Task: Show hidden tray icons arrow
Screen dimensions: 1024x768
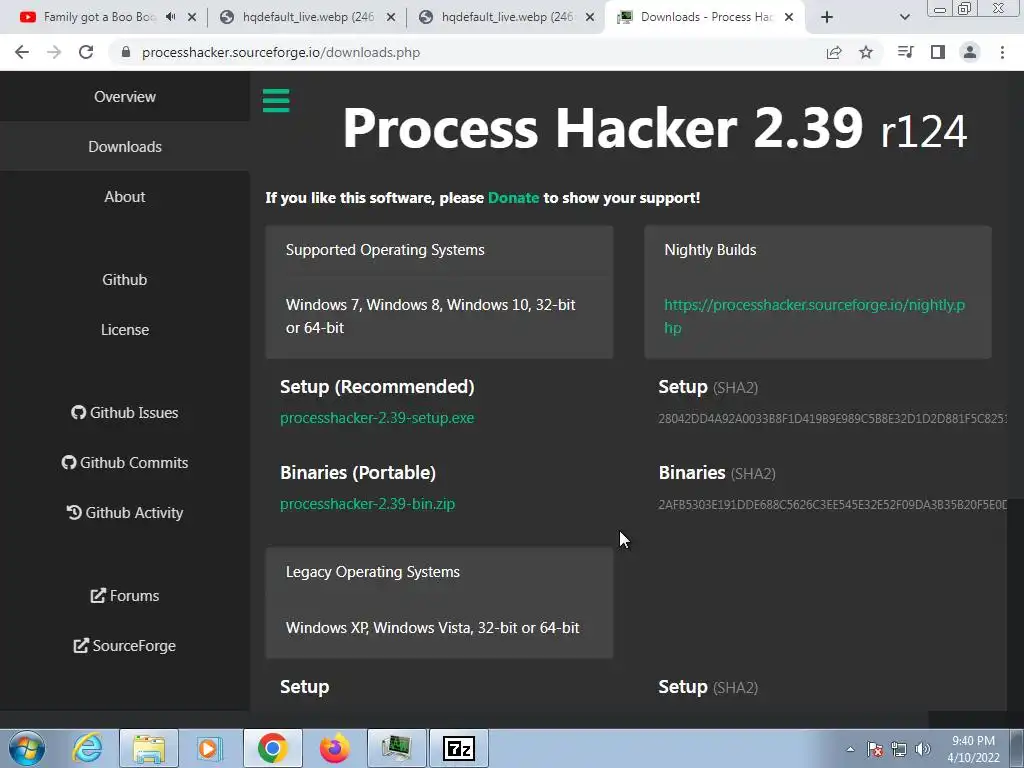Action: (x=850, y=750)
